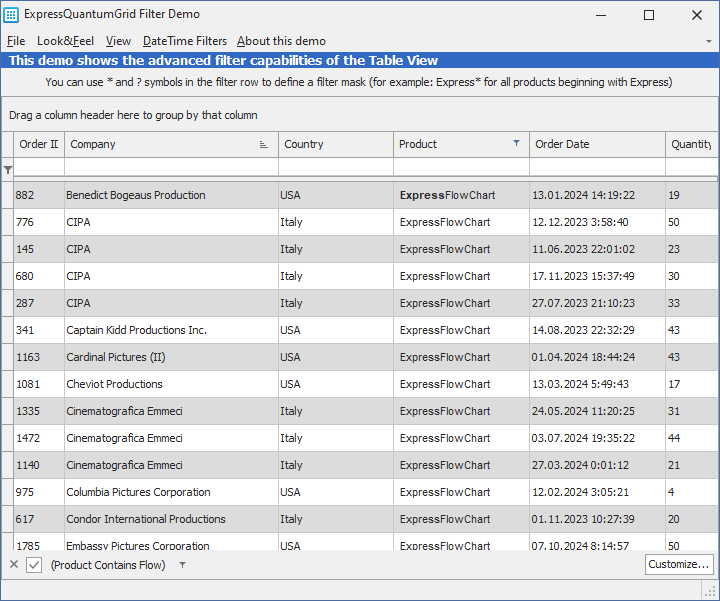The image size is (720, 601).
Task: Click the filter icon in Product header
Action: 517,143
